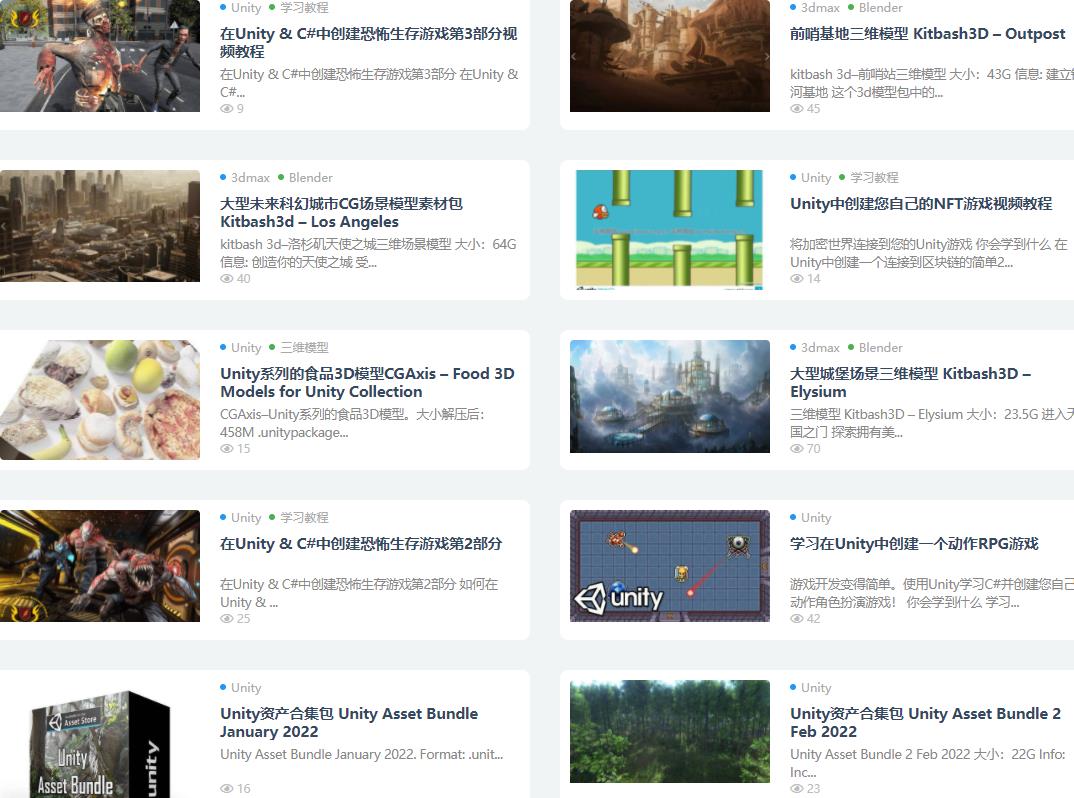Screen dimensions: 1074x798
Task: Open Kitbash3D Outpost model article title
Action: tap(927, 34)
